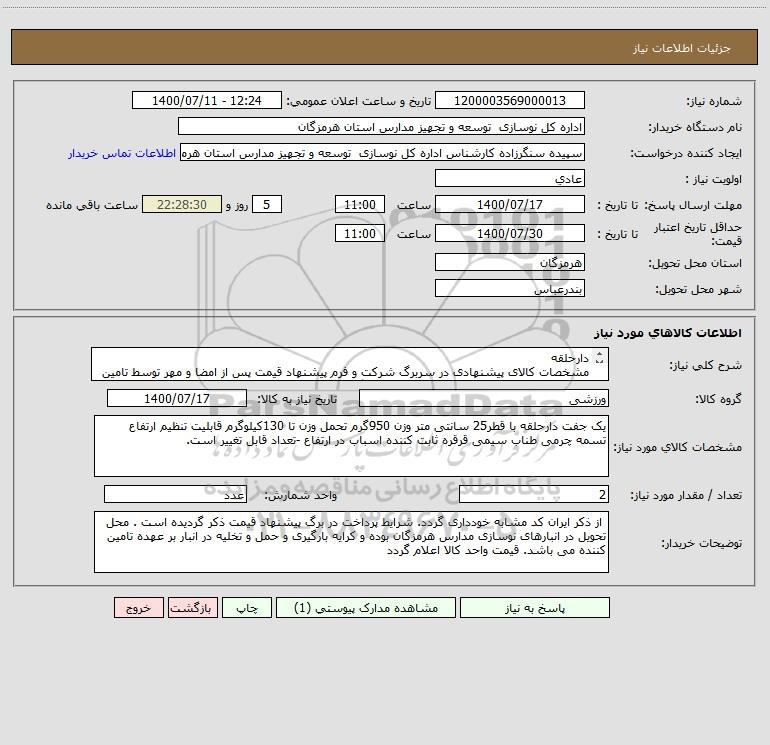
Task: Click the ساعت 11:00 field beside 1400/07/30
Action: tap(359, 233)
